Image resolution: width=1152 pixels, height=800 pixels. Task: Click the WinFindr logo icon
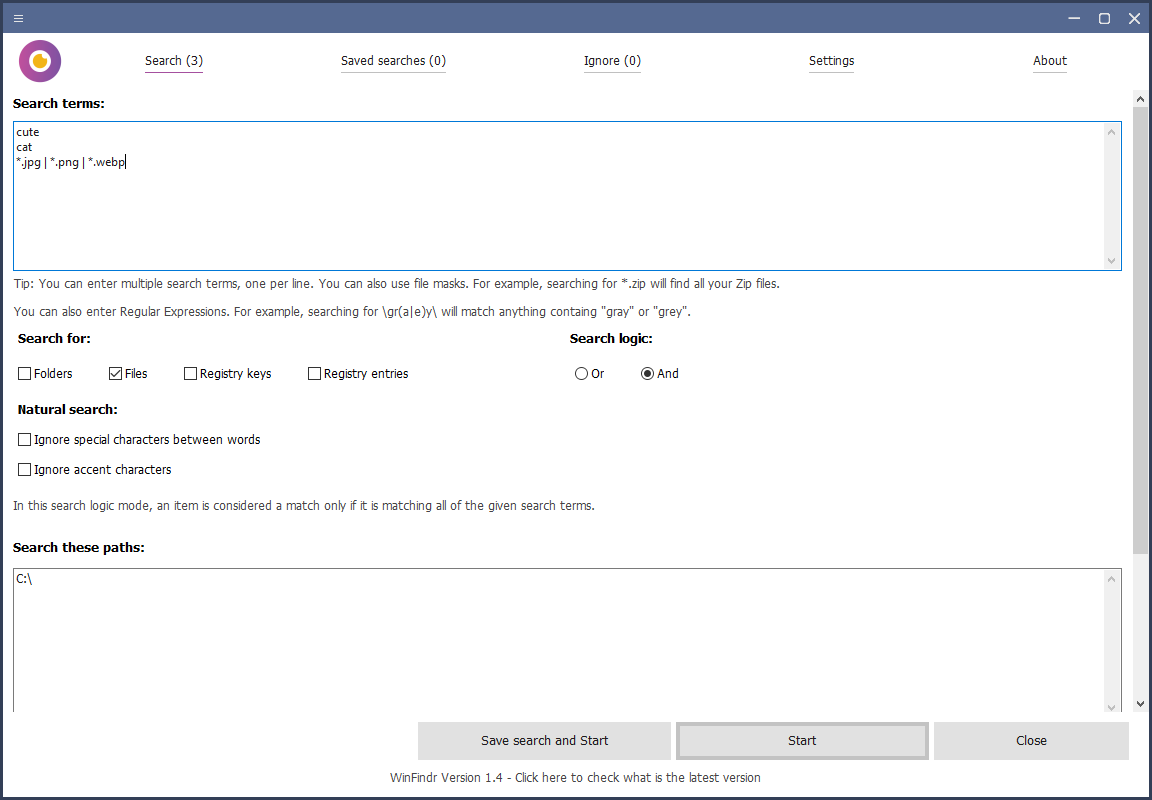coord(40,61)
